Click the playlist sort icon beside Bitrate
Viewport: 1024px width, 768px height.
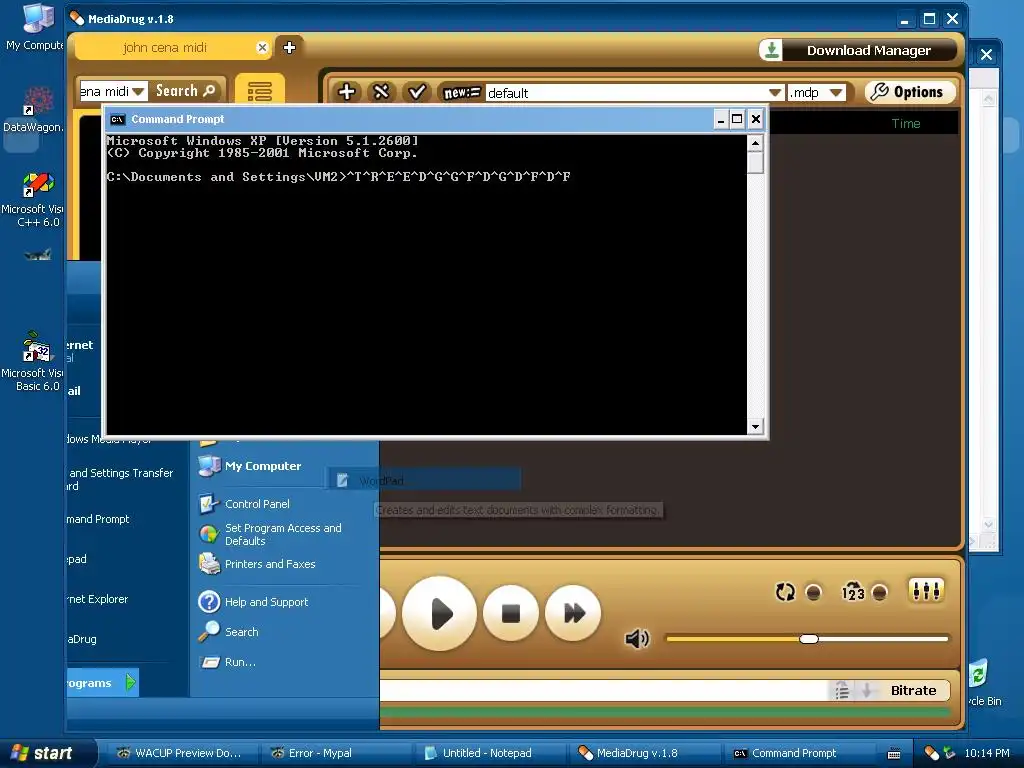point(842,690)
